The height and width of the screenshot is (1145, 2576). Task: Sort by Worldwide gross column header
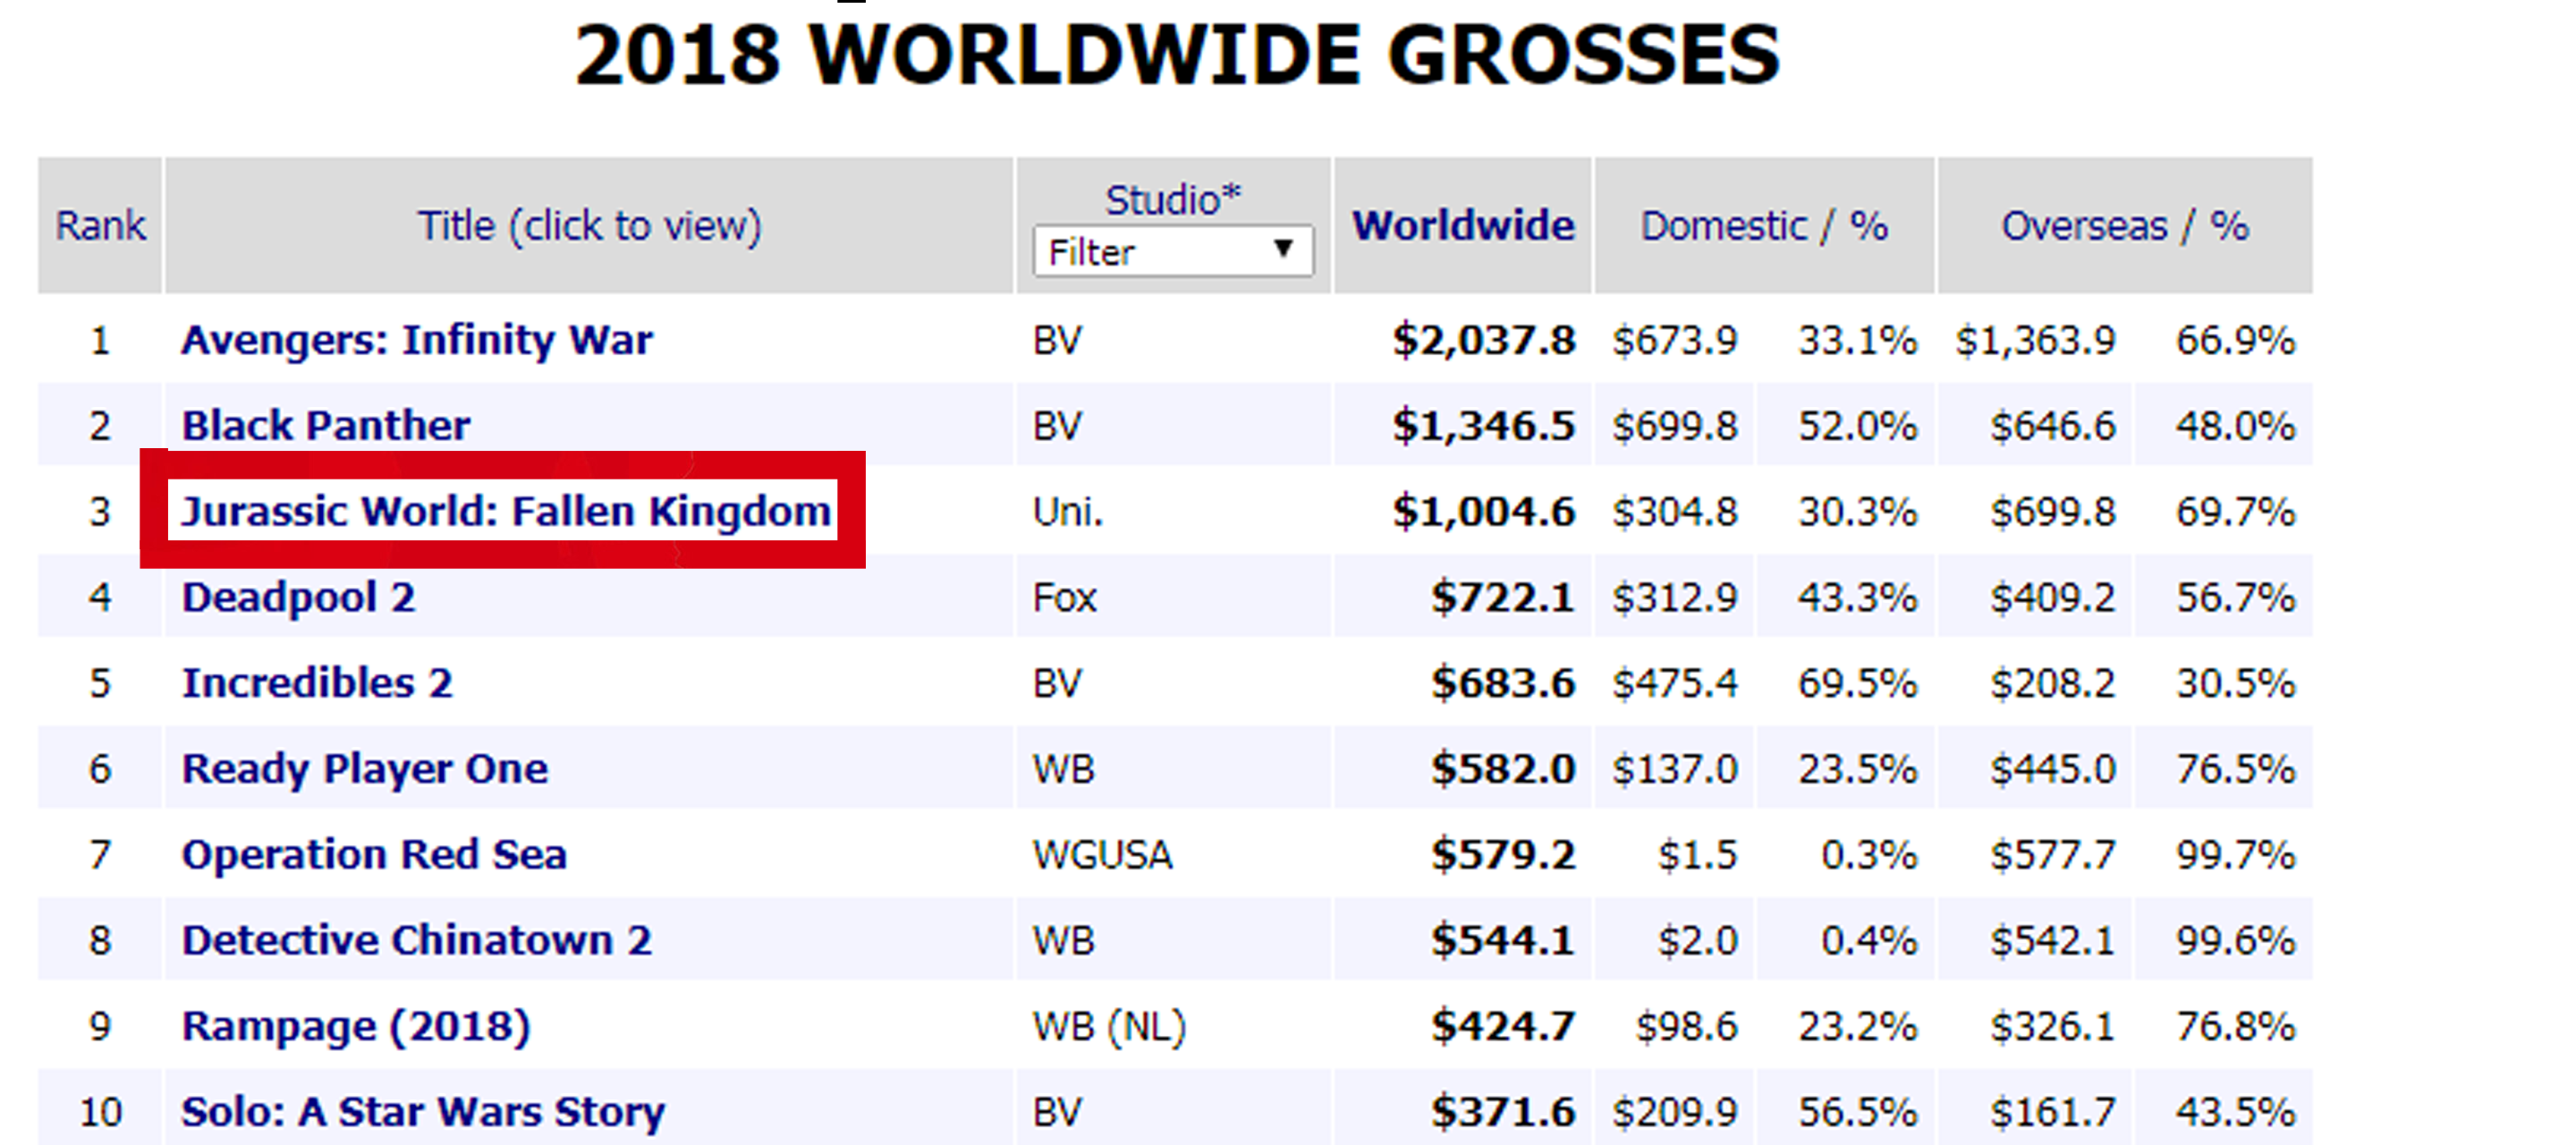click(x=1463, y=225)
